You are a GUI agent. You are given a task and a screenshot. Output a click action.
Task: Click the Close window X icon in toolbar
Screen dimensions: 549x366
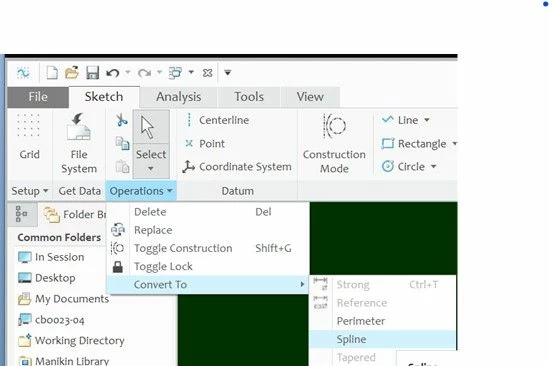(207, 73)
